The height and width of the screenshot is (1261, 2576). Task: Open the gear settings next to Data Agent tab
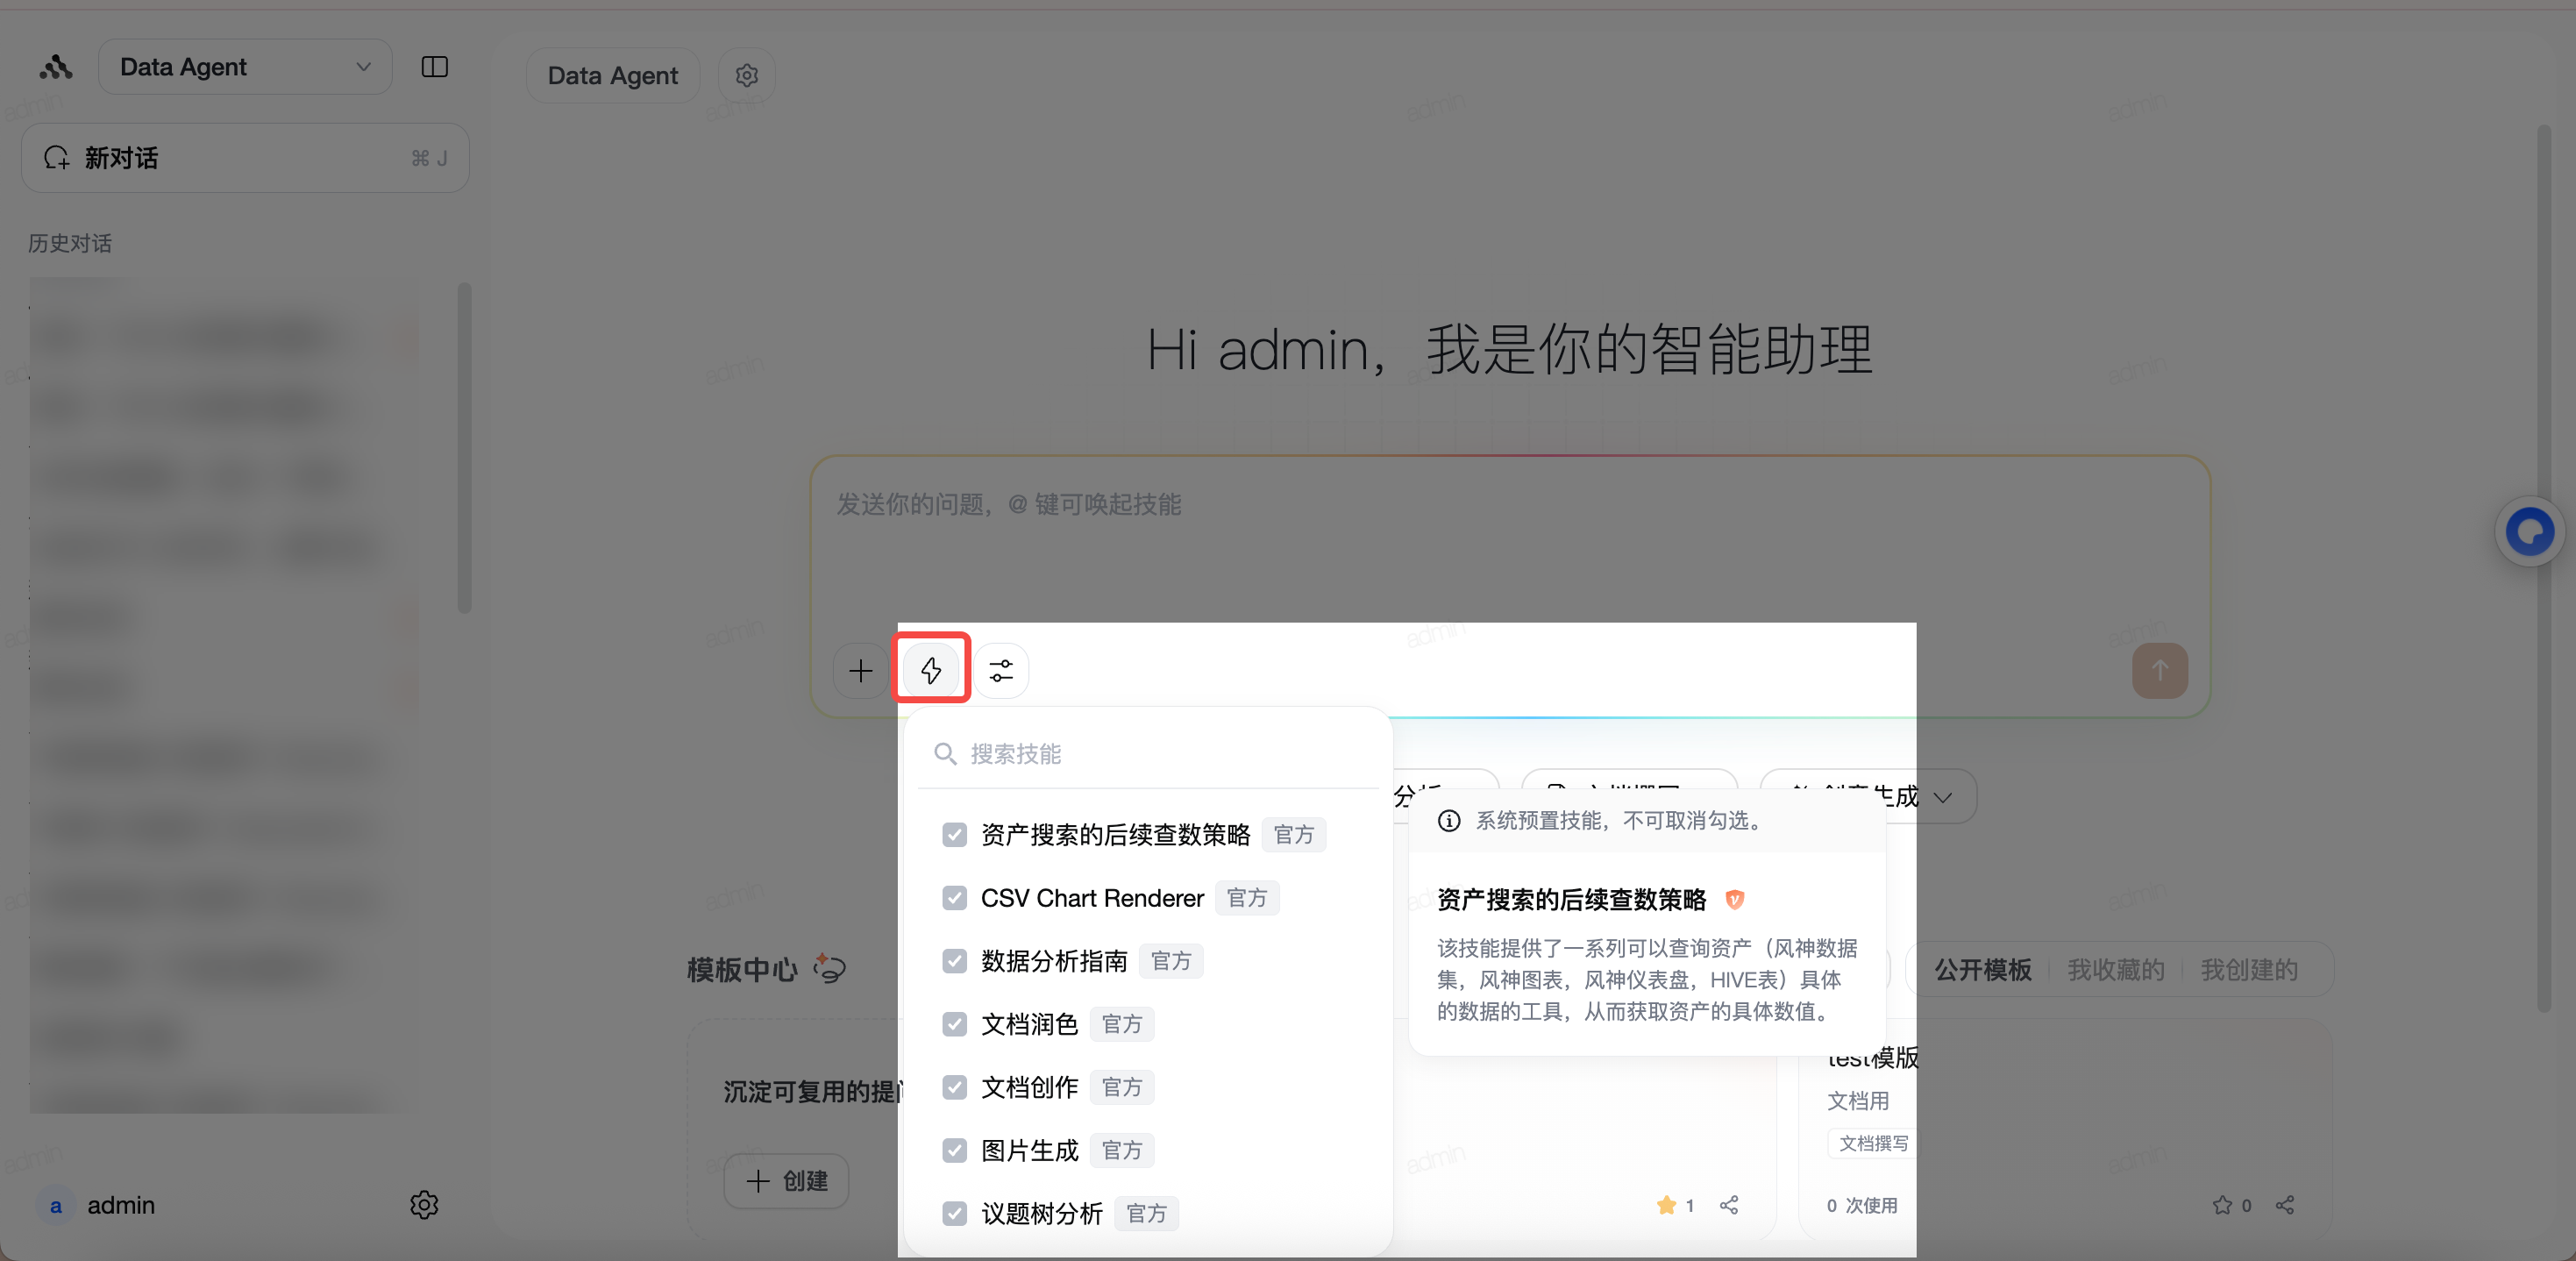click(747, 75)
